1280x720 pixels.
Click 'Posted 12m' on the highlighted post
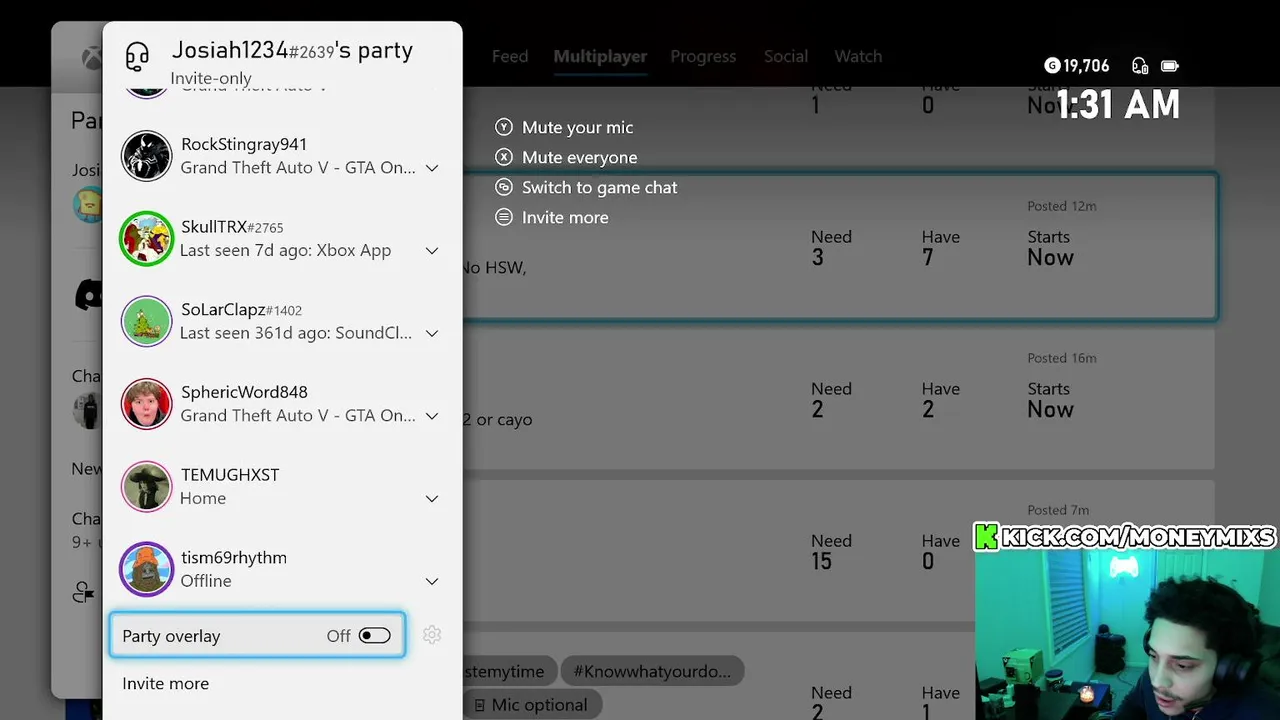click(x=1062, y=206)
